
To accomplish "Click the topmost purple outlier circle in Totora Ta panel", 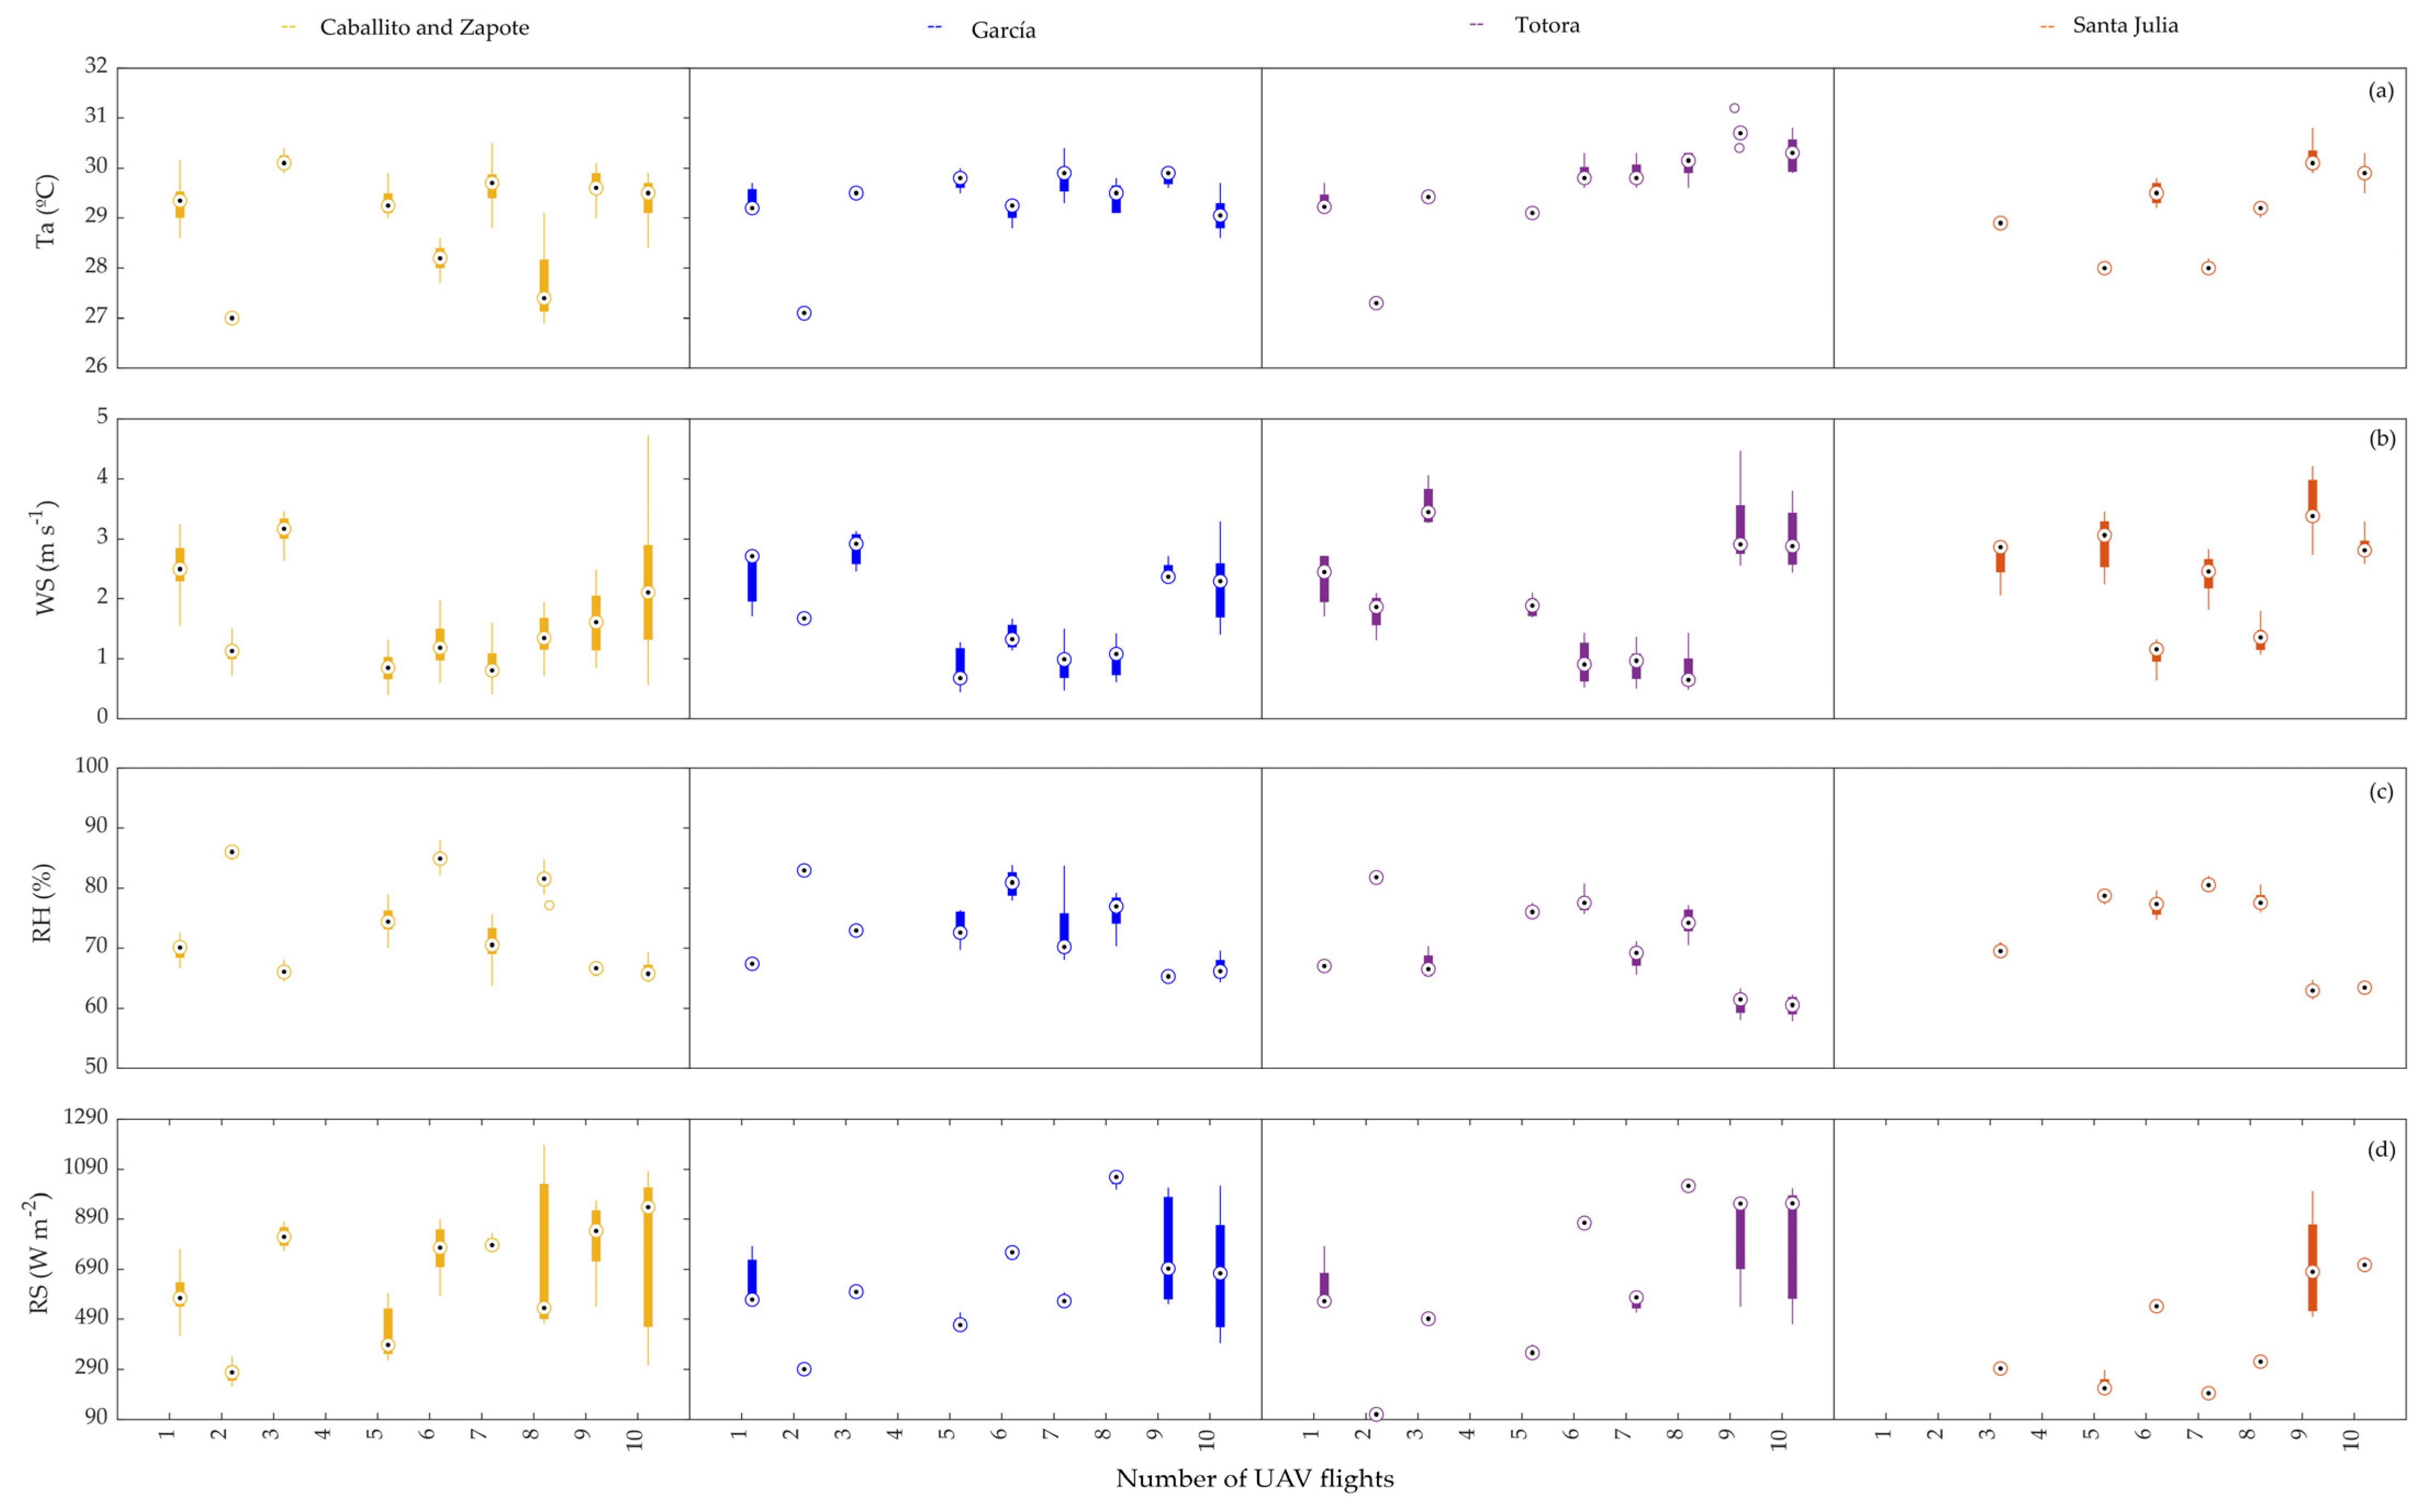I will tap(1735, 108).
